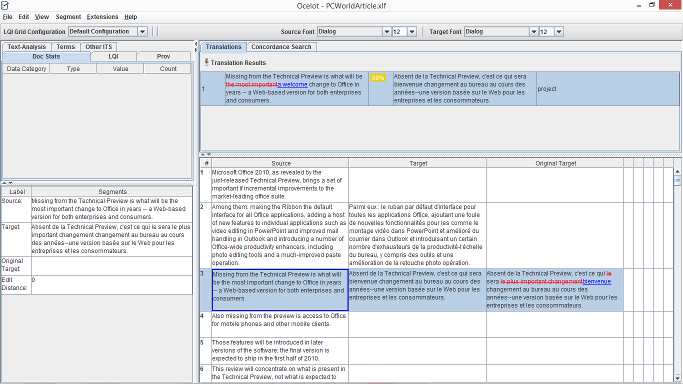Open the File menu
This screenshot has width=683, height=384.
[x=7, y=17]
